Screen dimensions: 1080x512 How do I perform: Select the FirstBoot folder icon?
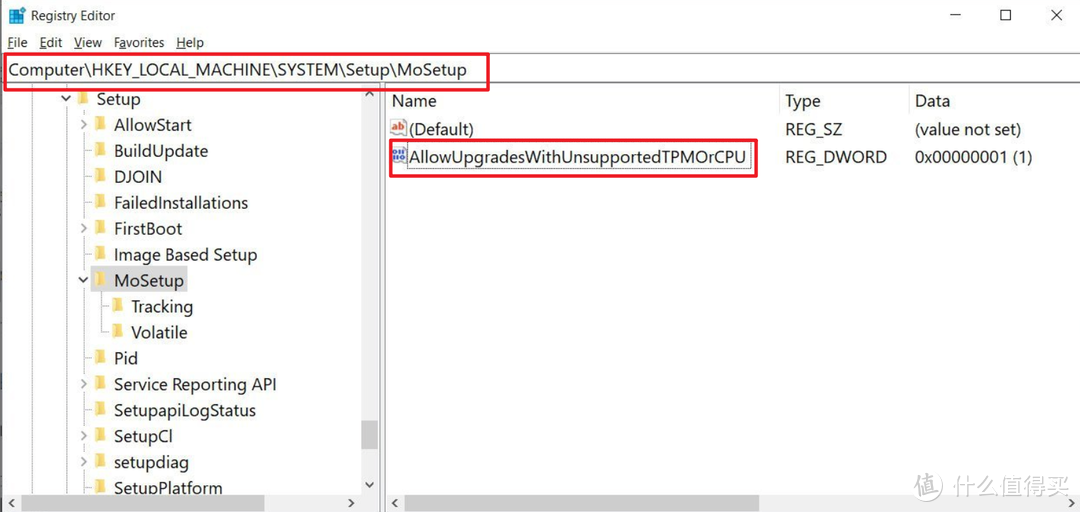(101, 227)
